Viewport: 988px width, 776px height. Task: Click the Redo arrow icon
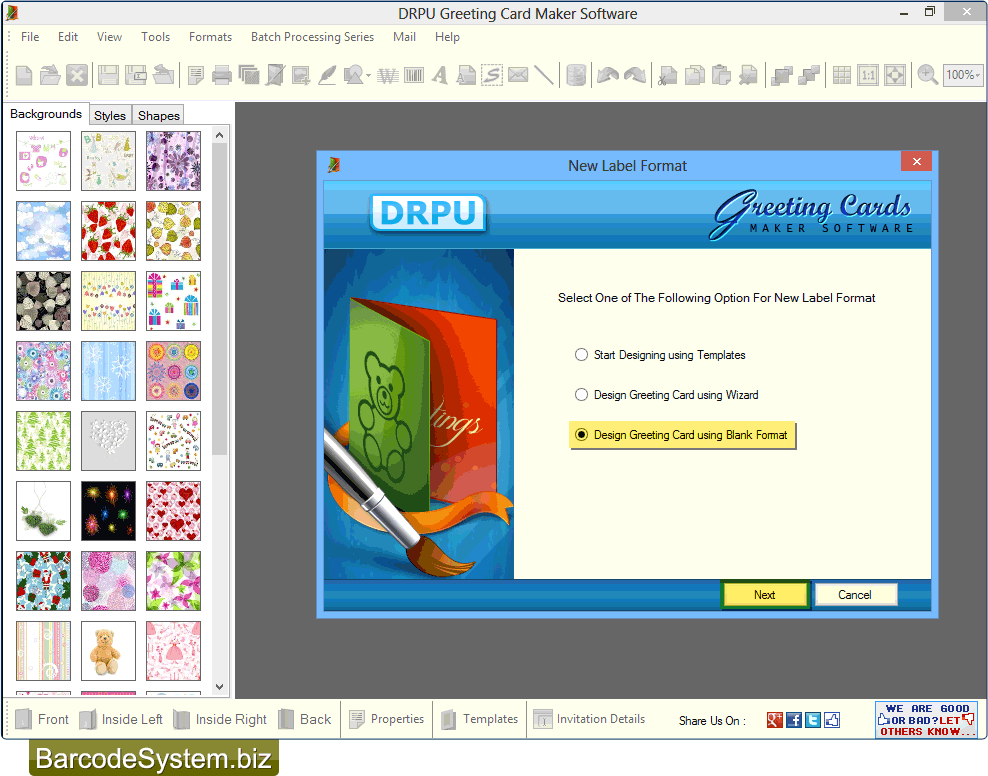(635, 76)
